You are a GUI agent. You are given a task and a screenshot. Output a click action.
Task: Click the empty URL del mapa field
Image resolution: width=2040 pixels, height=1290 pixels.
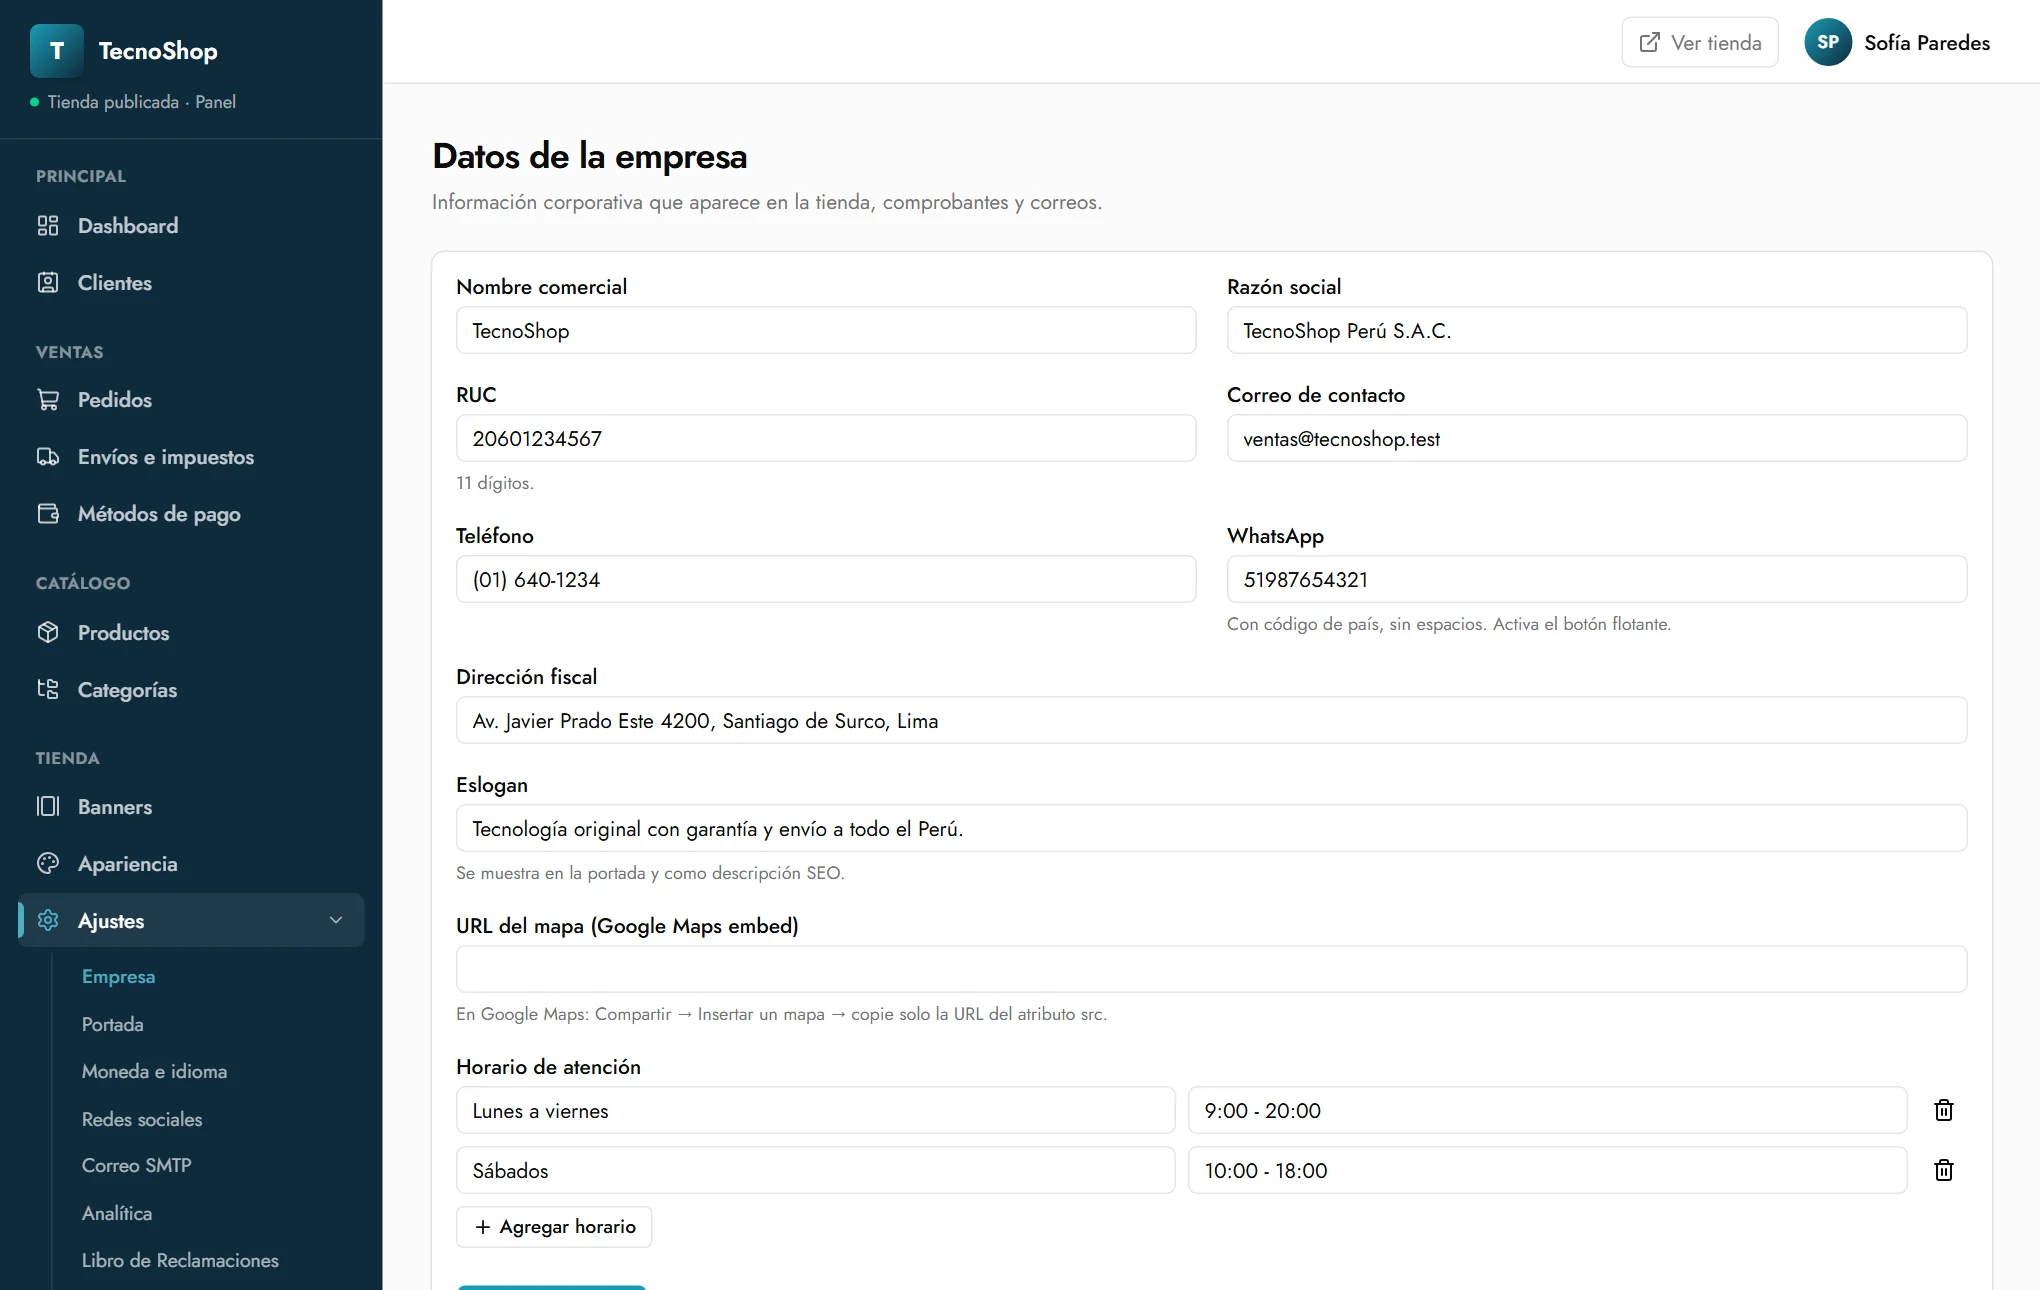pos(1212,969)
